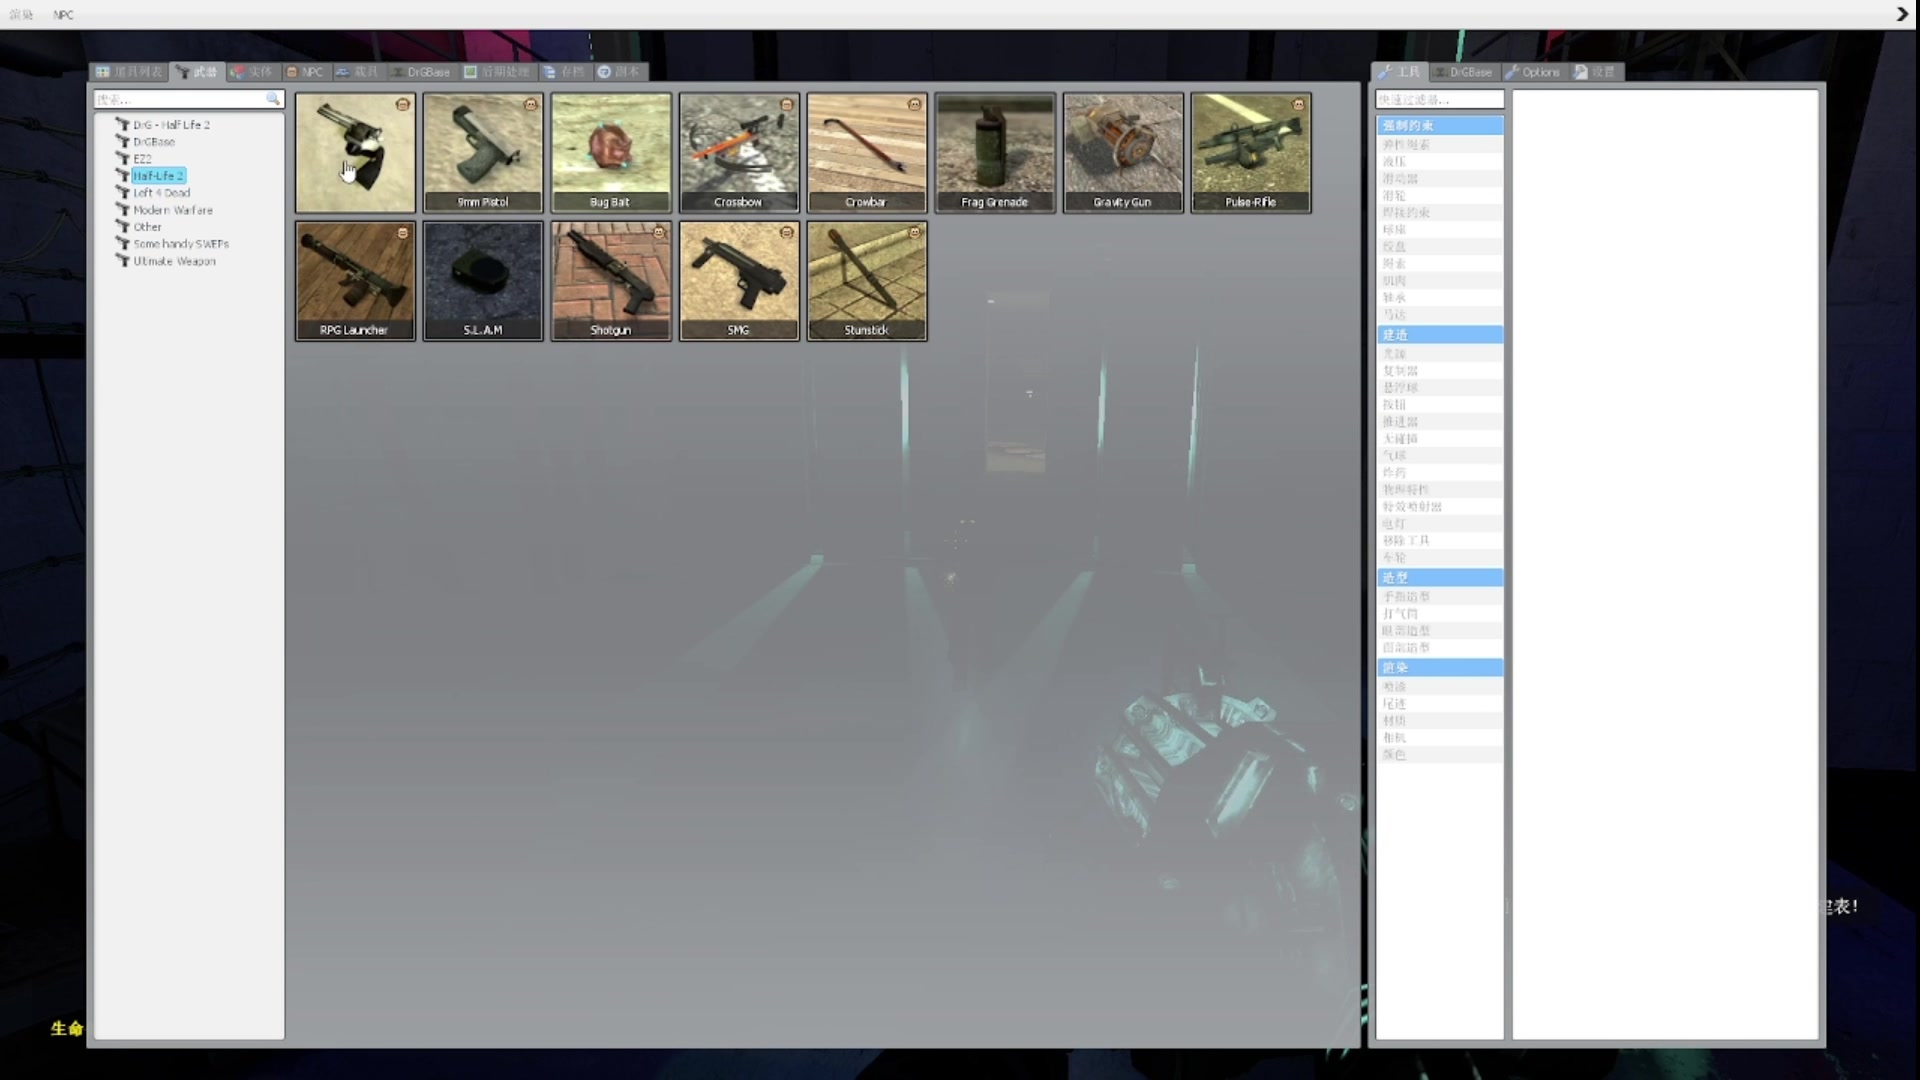Select the Bug Bait weapon icon

(611, 153)
